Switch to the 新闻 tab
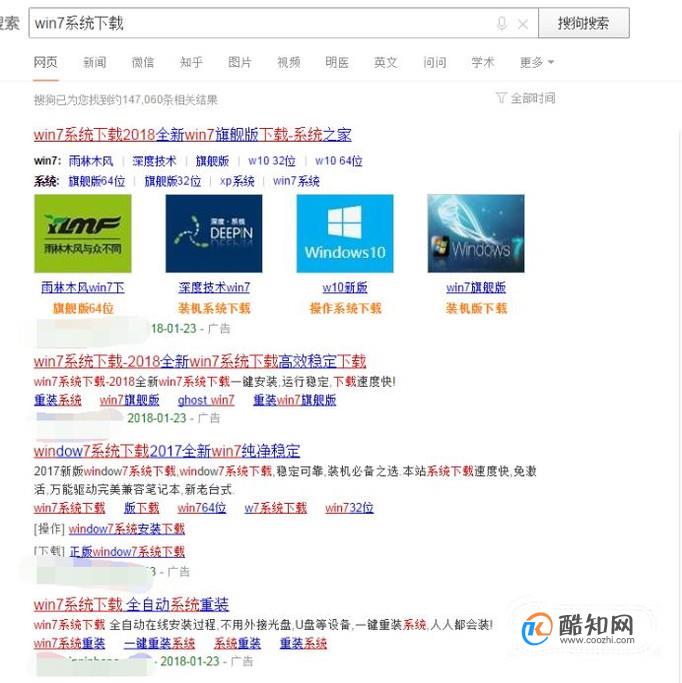This screenshot has height=683, width=682. click(94, 62)
